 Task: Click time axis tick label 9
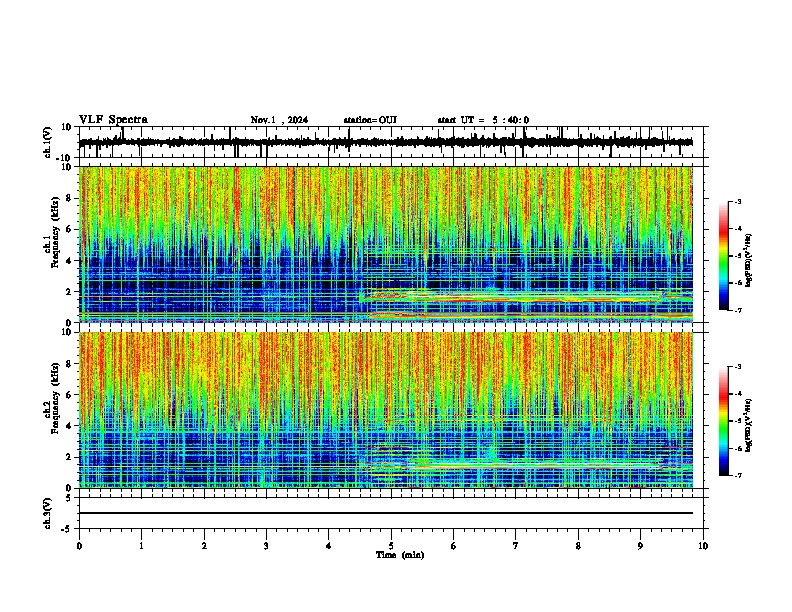pyautogui.click(x=640, y=546)
